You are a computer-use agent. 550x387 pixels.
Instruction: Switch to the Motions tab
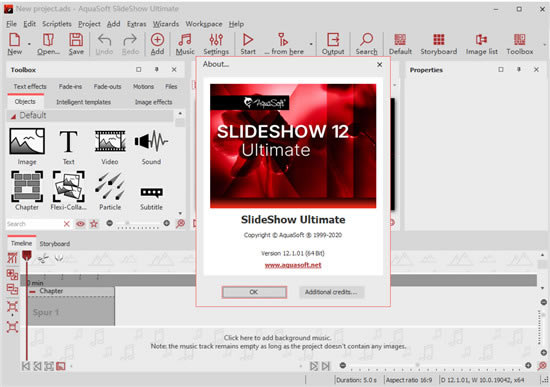point(143,86)
